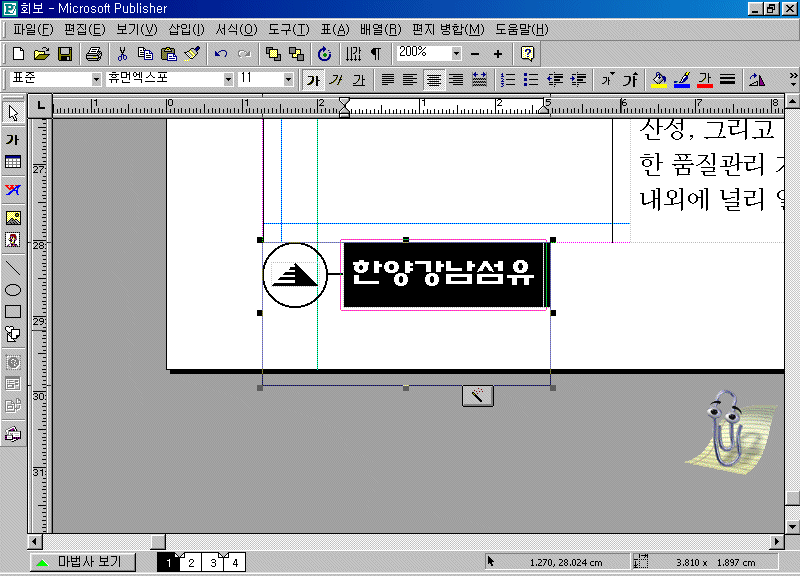Open the 파일(F) menu
This screenshot has height=576, width=800.
tap(33, 29)
